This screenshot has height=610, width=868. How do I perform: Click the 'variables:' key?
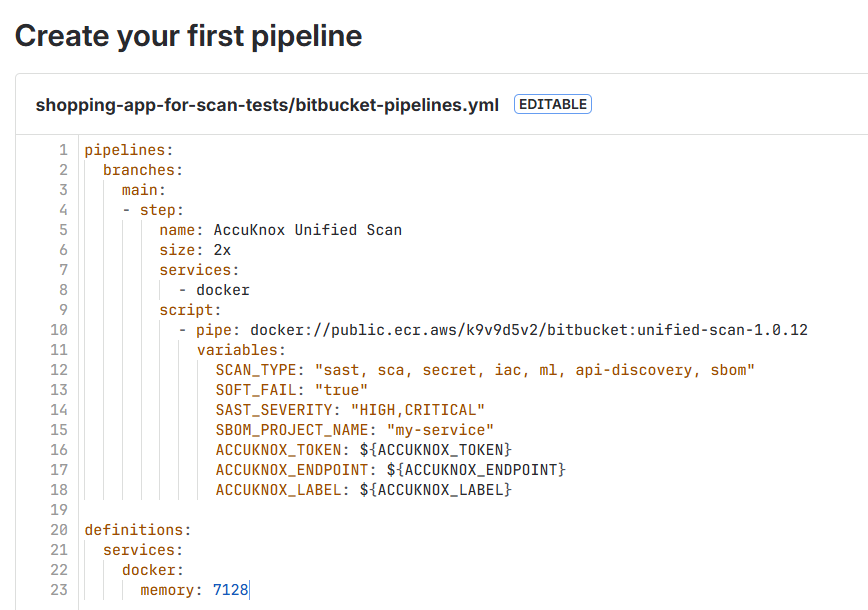click(241, 350)
